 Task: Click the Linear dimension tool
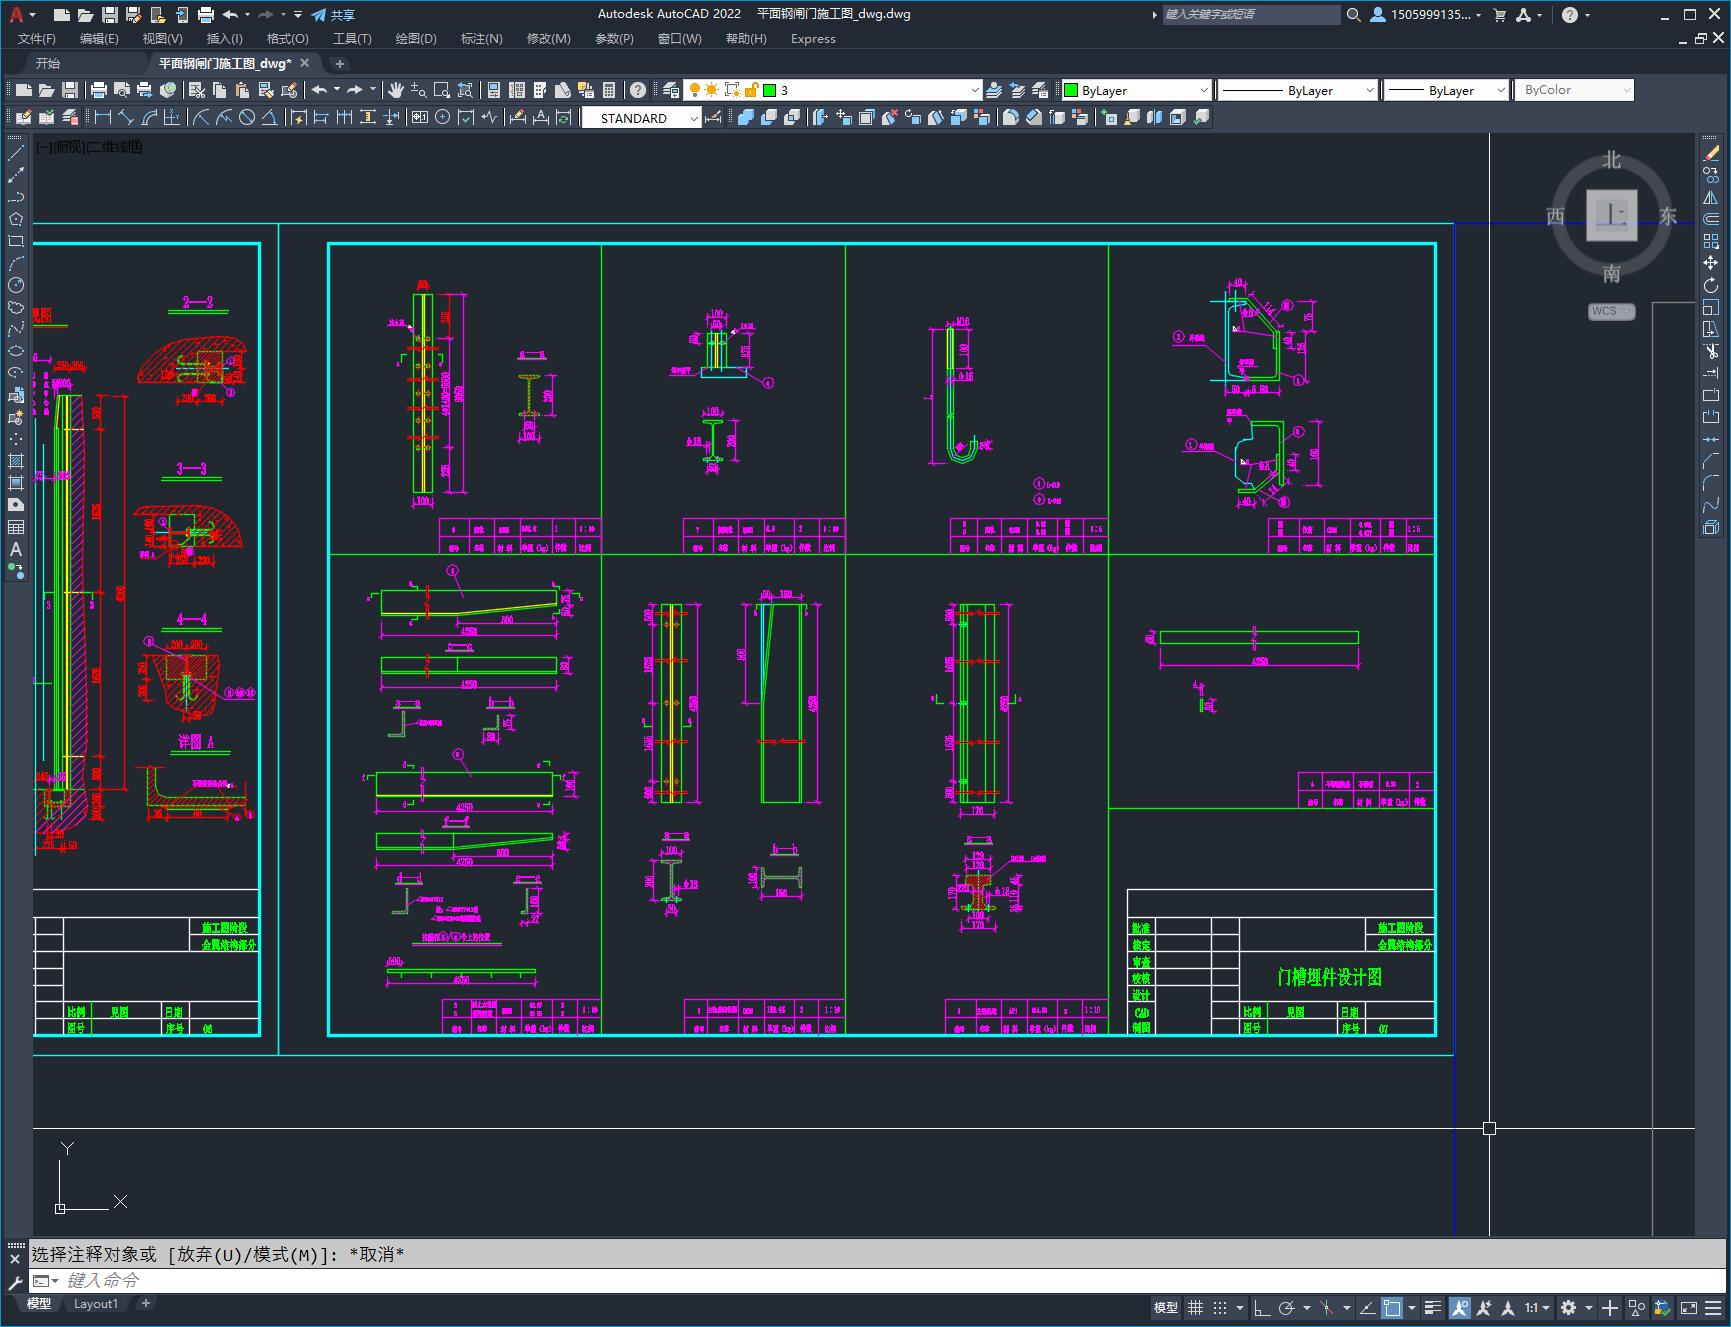pyautogui.click(x=102, y=118)
